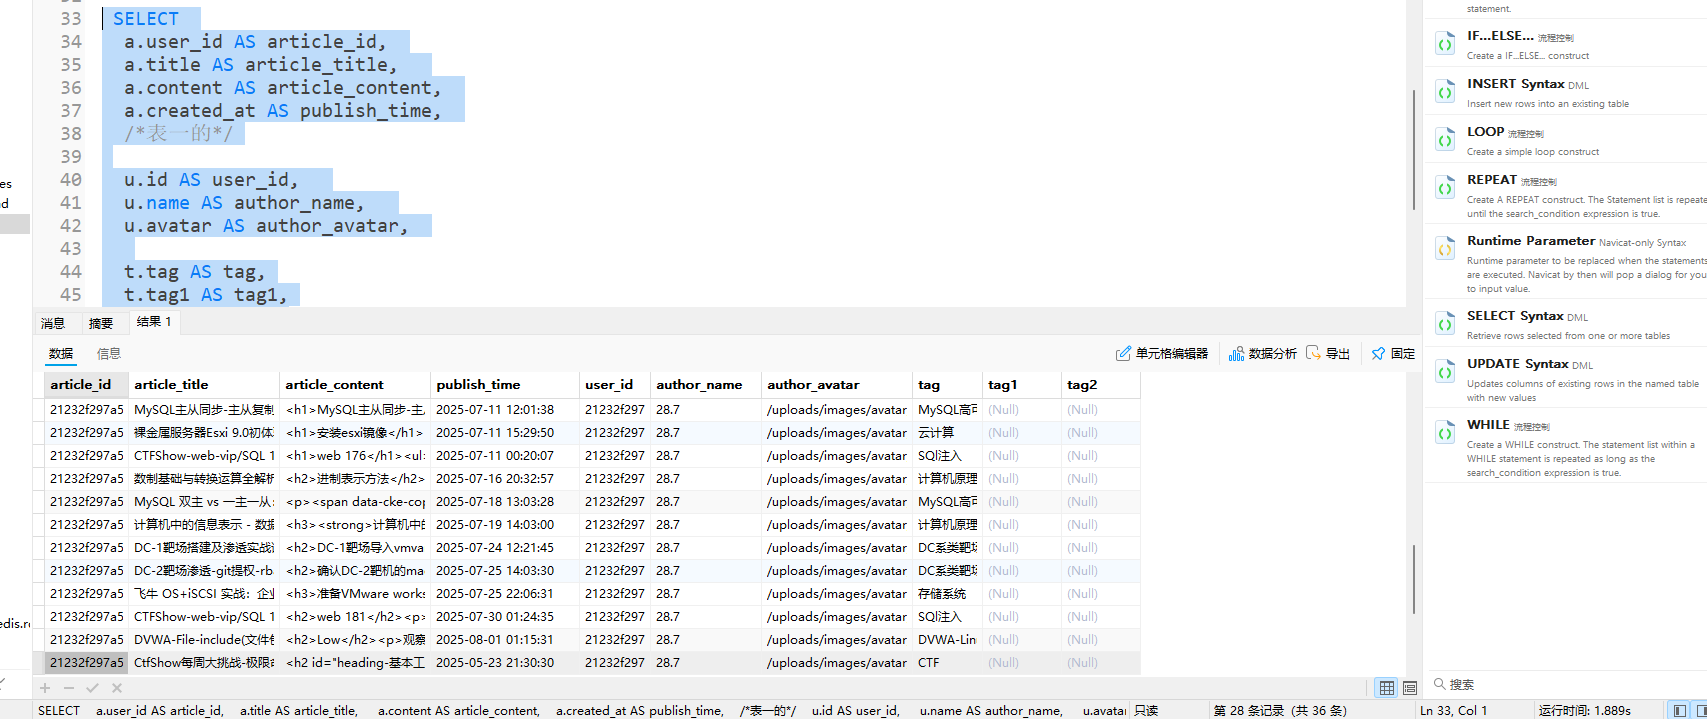Switch to grid view in the results footer

pyautogui.click(x=1386, y=688)
